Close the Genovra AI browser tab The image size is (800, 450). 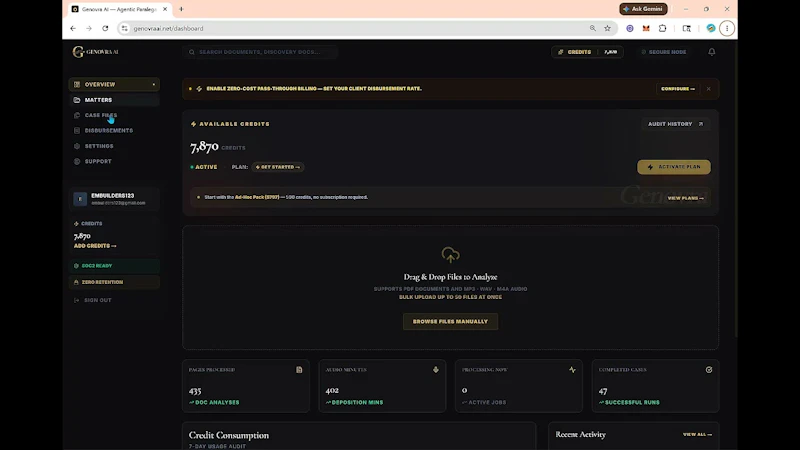(165, 9)
